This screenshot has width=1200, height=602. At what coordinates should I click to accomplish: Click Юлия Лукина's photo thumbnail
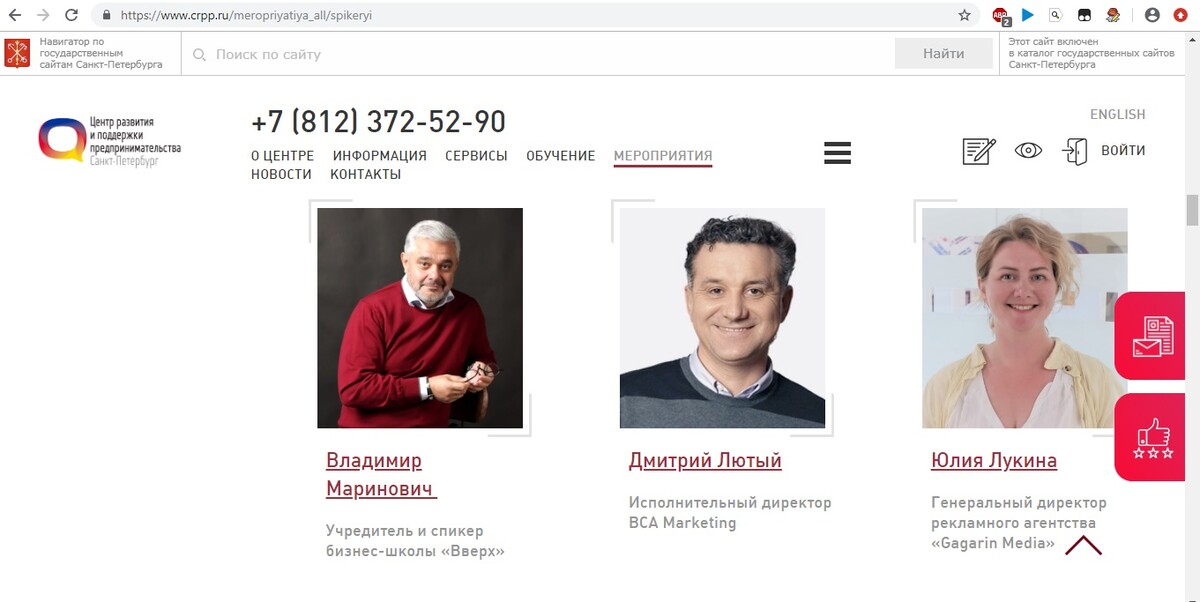[1025, 318]
